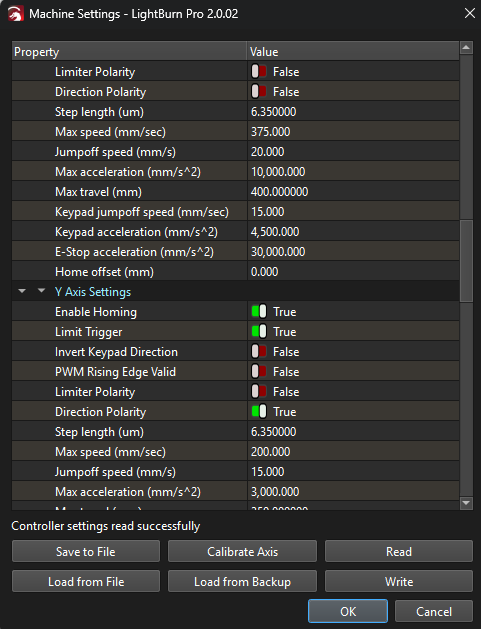Click the Calibrate Axis button
481x629 pixels.
click(242, 552)
